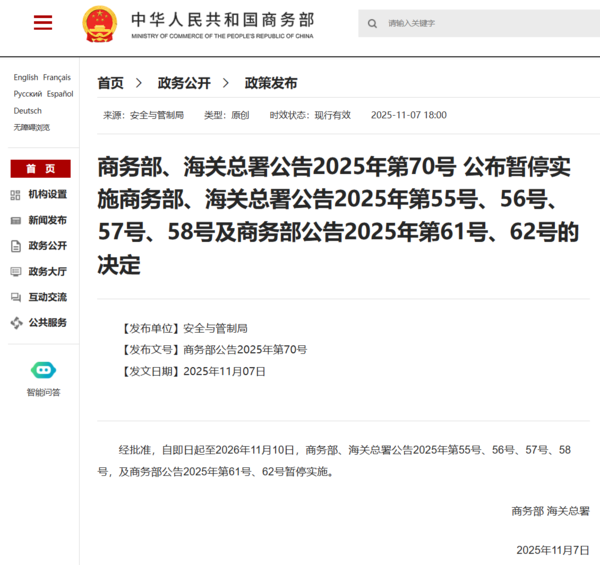Image resolution: width=600 pixels, height=565 pixels.
Task: Click the search magnifier icon
Action: [x=373, y=23]
